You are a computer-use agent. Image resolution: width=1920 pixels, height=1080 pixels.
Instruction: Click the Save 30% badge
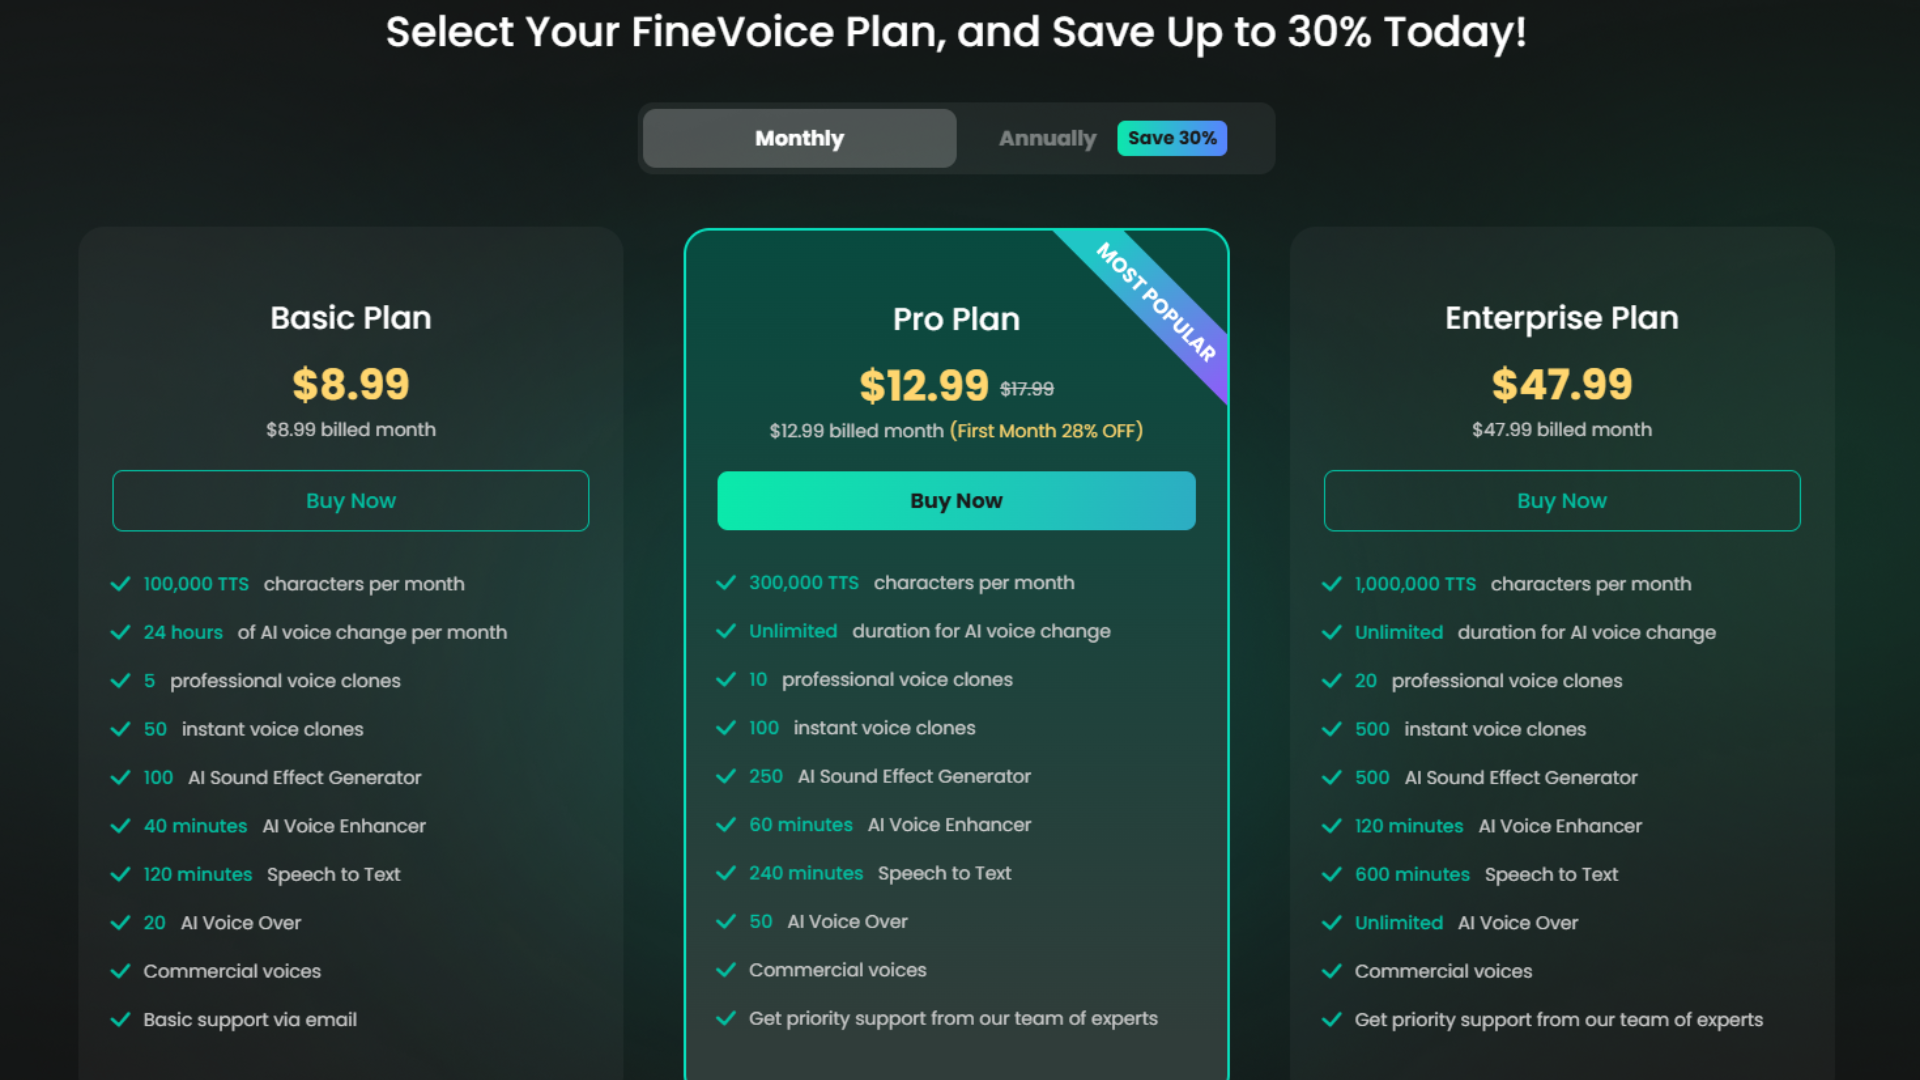[x=1172, y=138]
